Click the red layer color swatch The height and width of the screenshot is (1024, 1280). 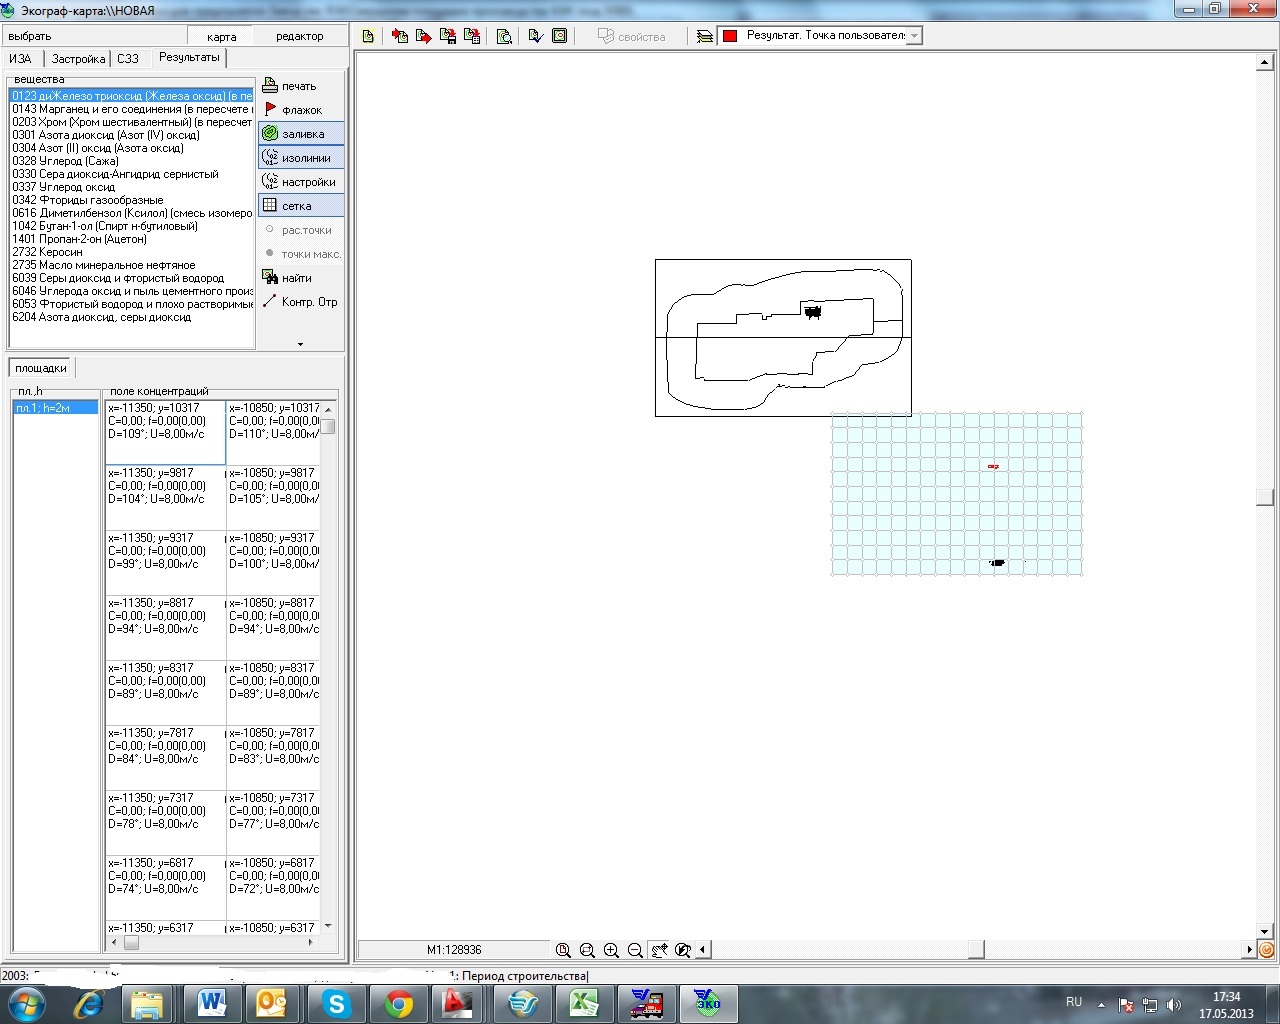point(730,36)
